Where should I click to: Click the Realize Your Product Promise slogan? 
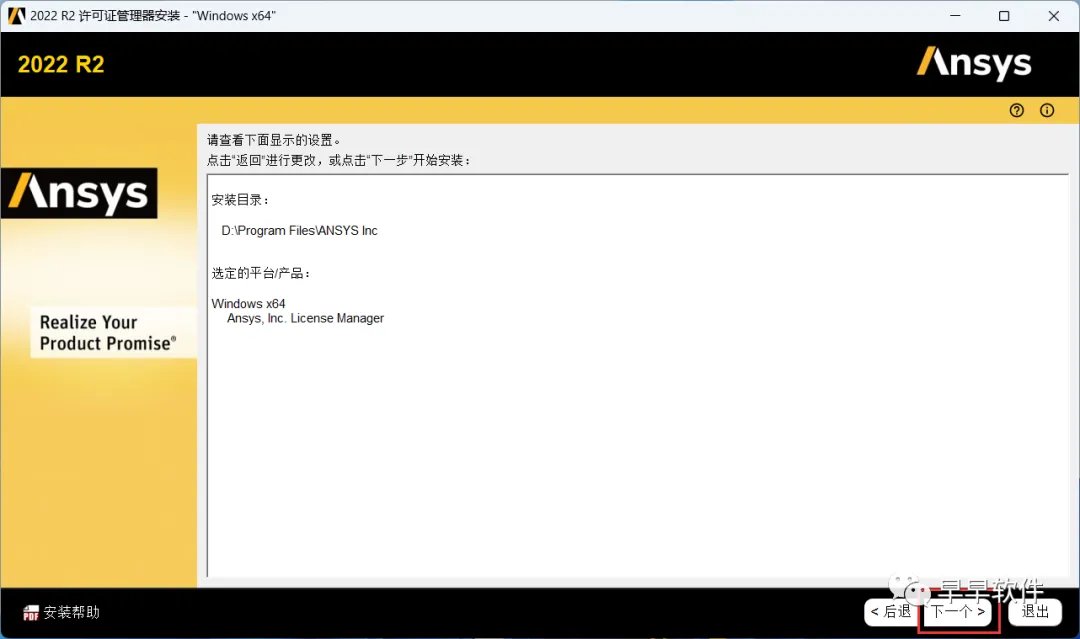(108, 333)
